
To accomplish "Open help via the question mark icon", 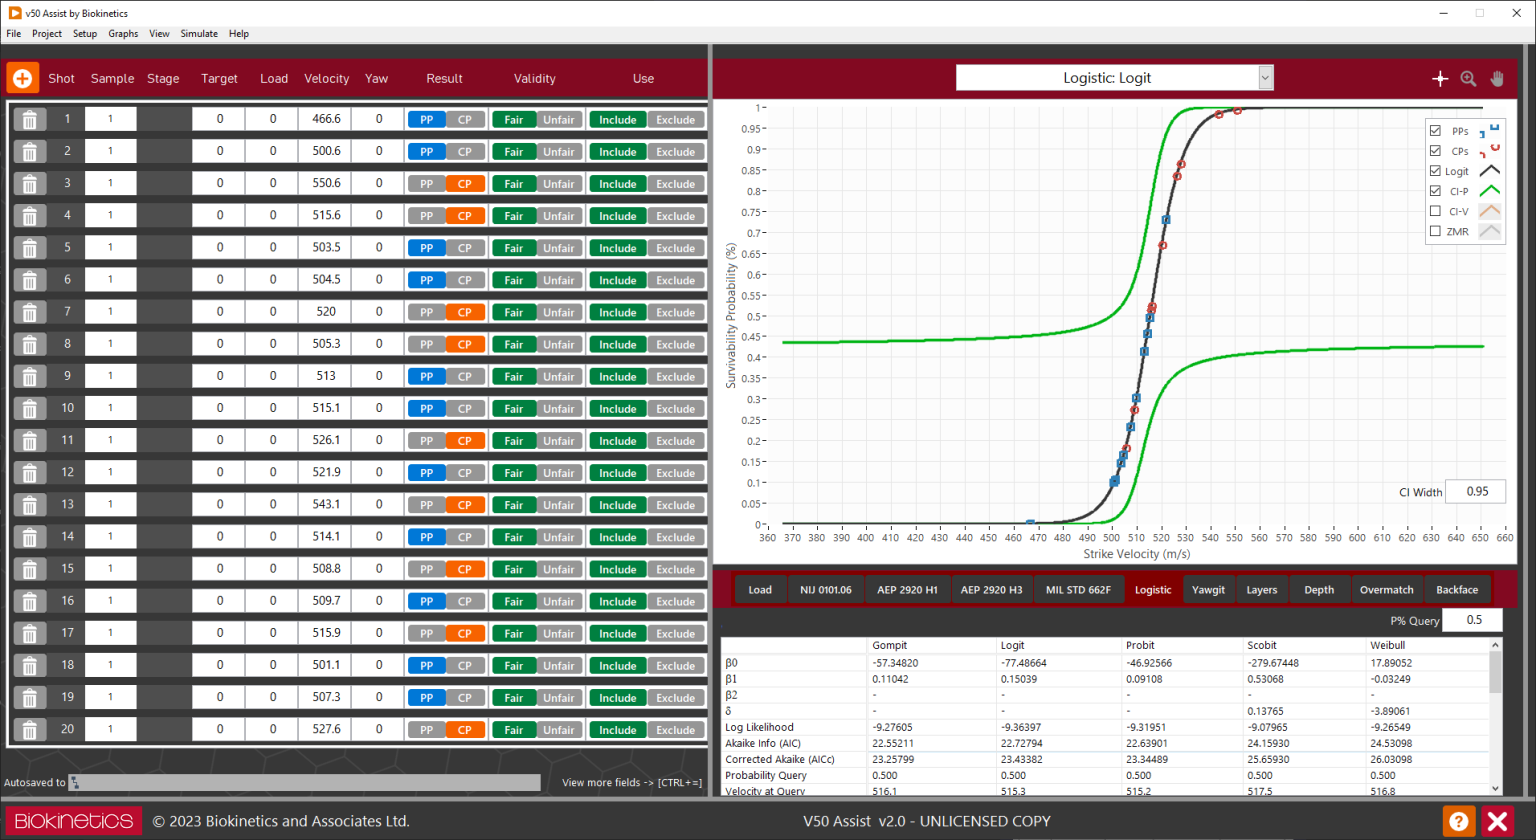I will point(1458,820).
